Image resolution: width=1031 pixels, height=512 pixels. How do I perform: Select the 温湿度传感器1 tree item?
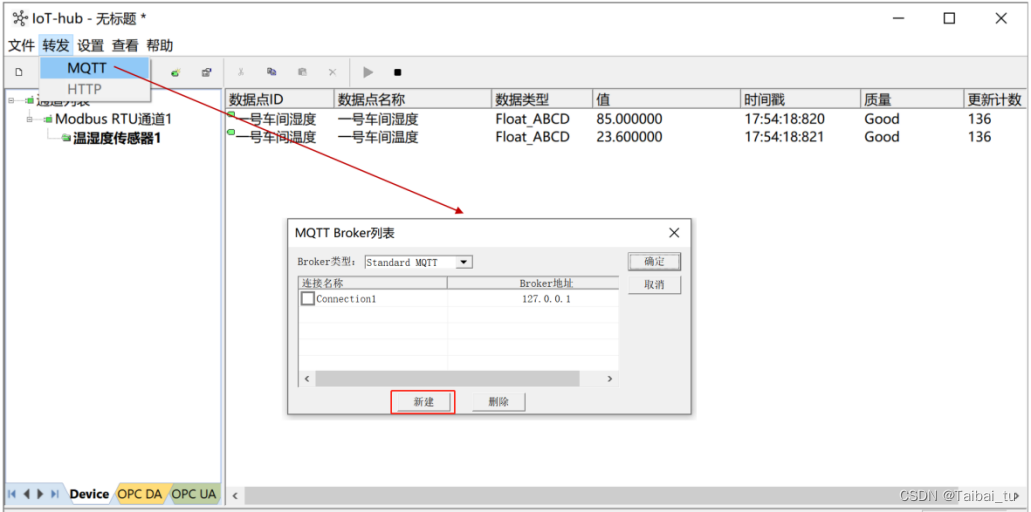(x=117, y=138)
